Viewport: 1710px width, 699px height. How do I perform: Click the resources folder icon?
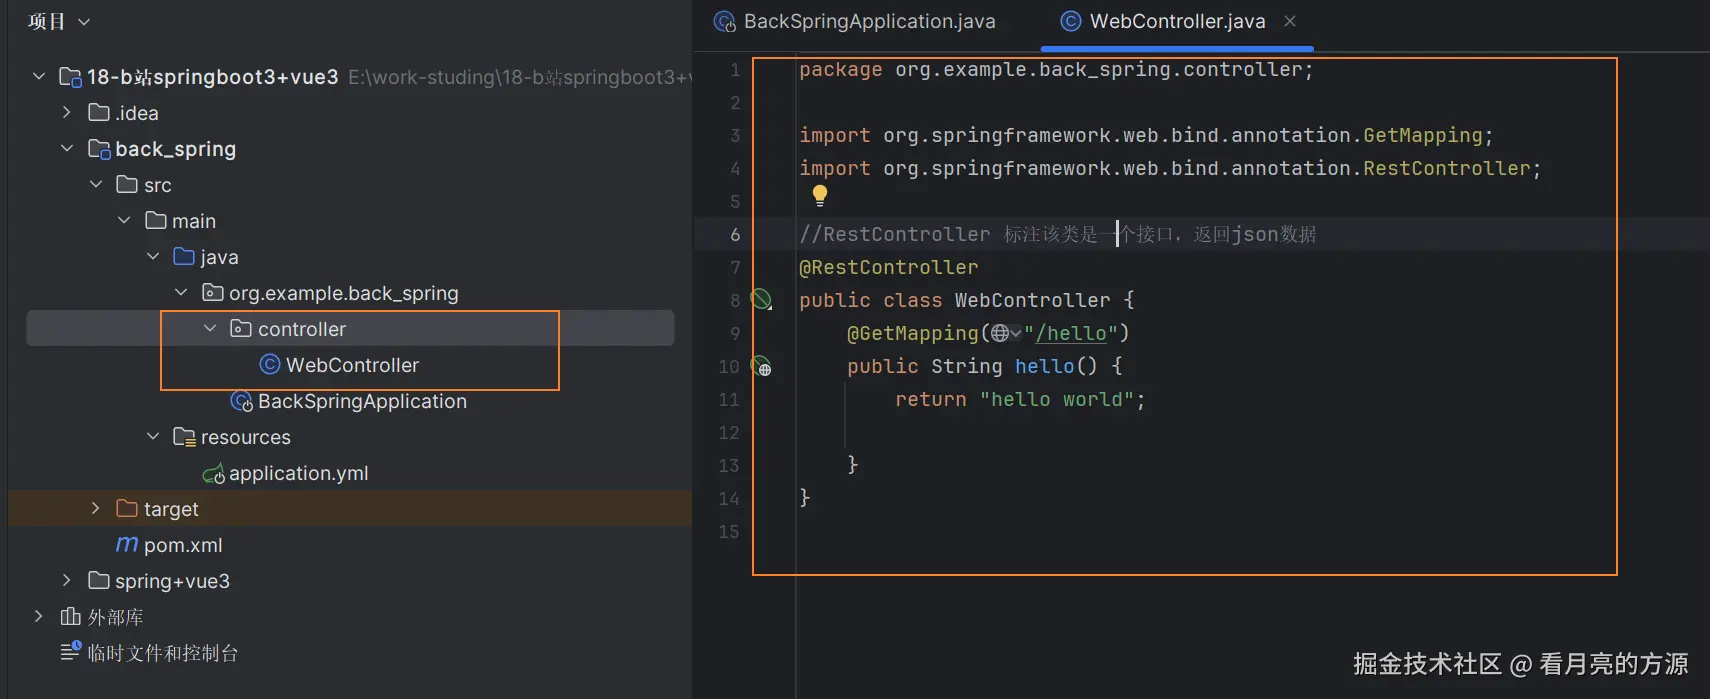[x=184, y=437]
